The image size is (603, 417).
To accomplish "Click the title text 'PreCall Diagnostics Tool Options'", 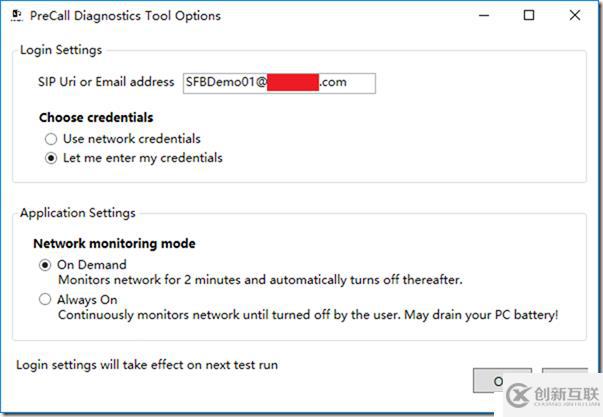I will (x=125, y=16).
